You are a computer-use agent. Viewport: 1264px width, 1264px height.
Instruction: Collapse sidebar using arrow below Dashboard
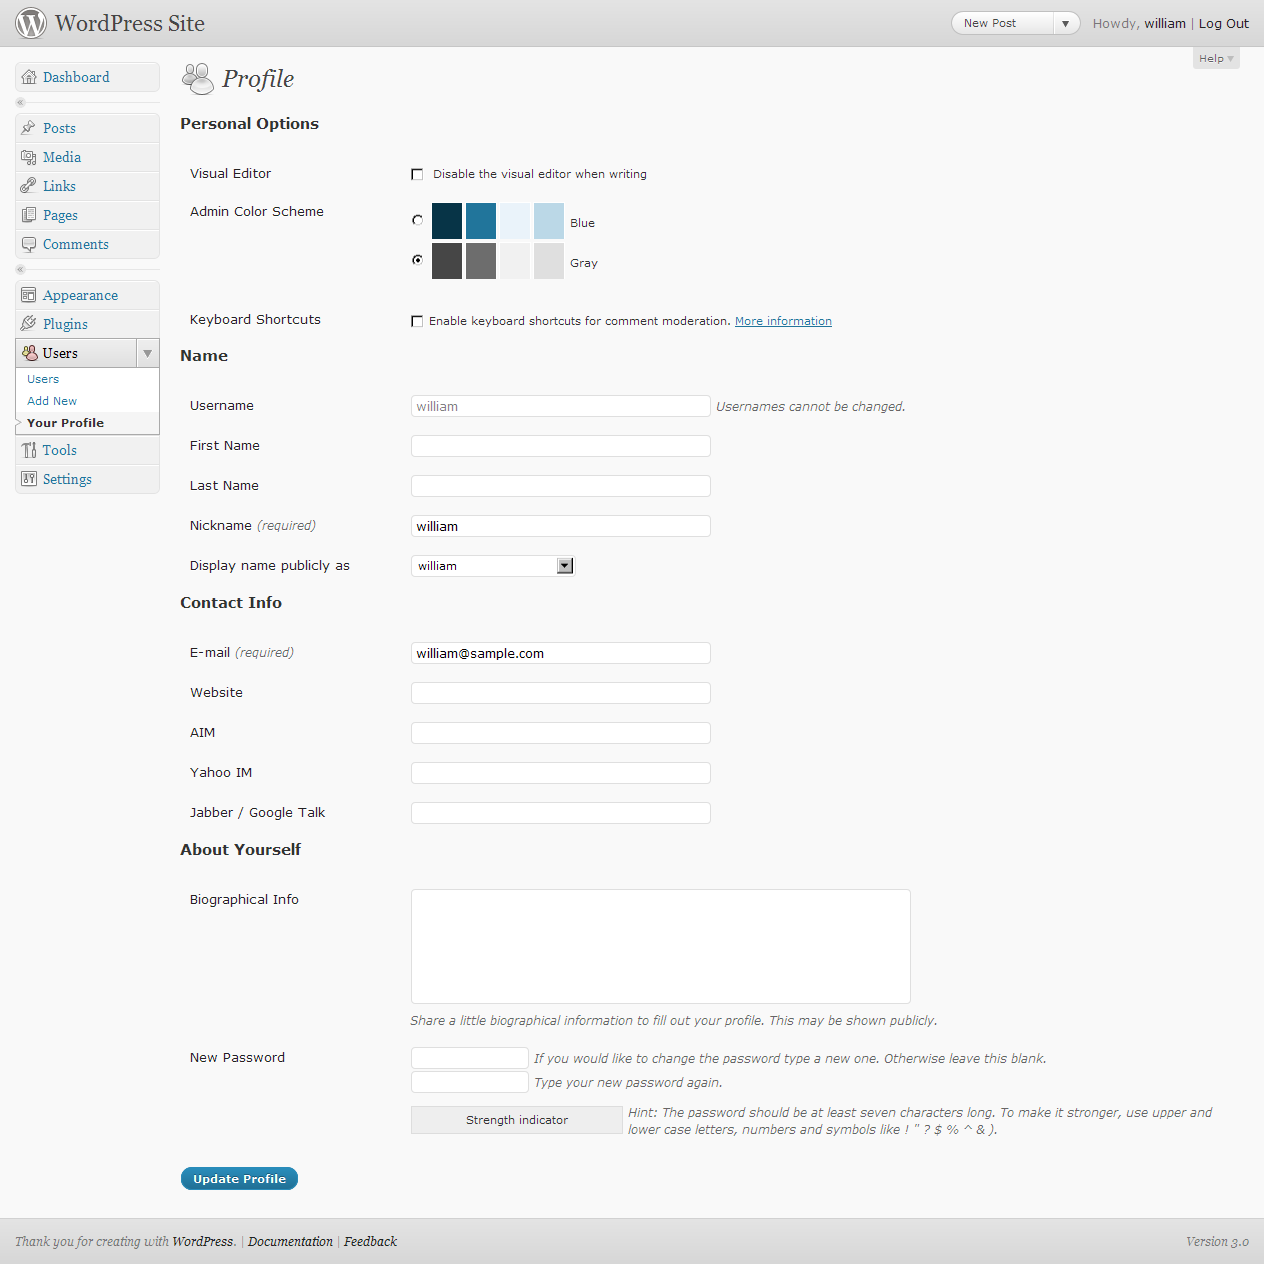click(20, 102)
